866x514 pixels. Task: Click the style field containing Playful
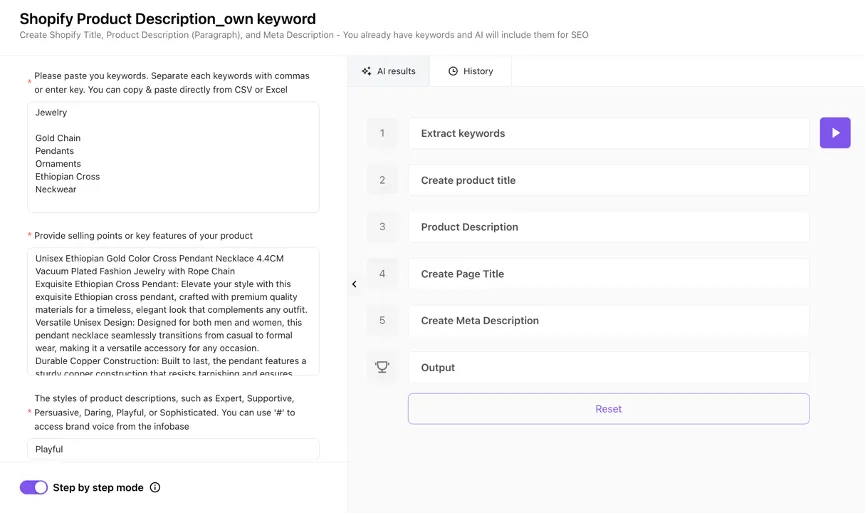pyautogui.click(x=173, y=449)
